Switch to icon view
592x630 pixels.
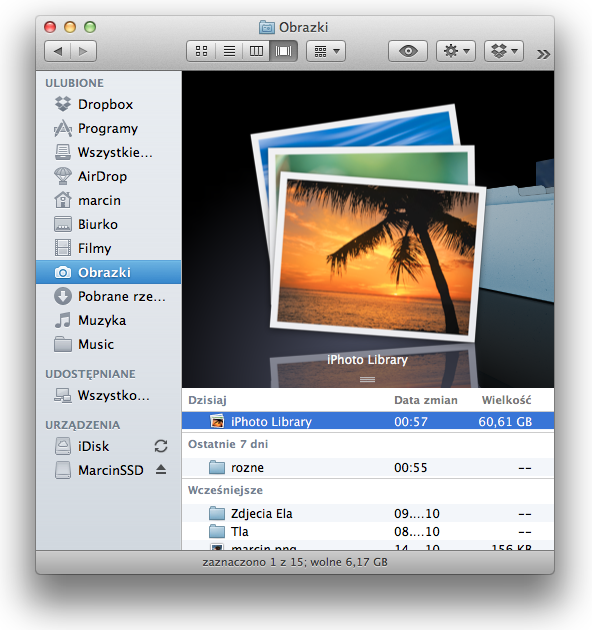click(x=201, y=51)
